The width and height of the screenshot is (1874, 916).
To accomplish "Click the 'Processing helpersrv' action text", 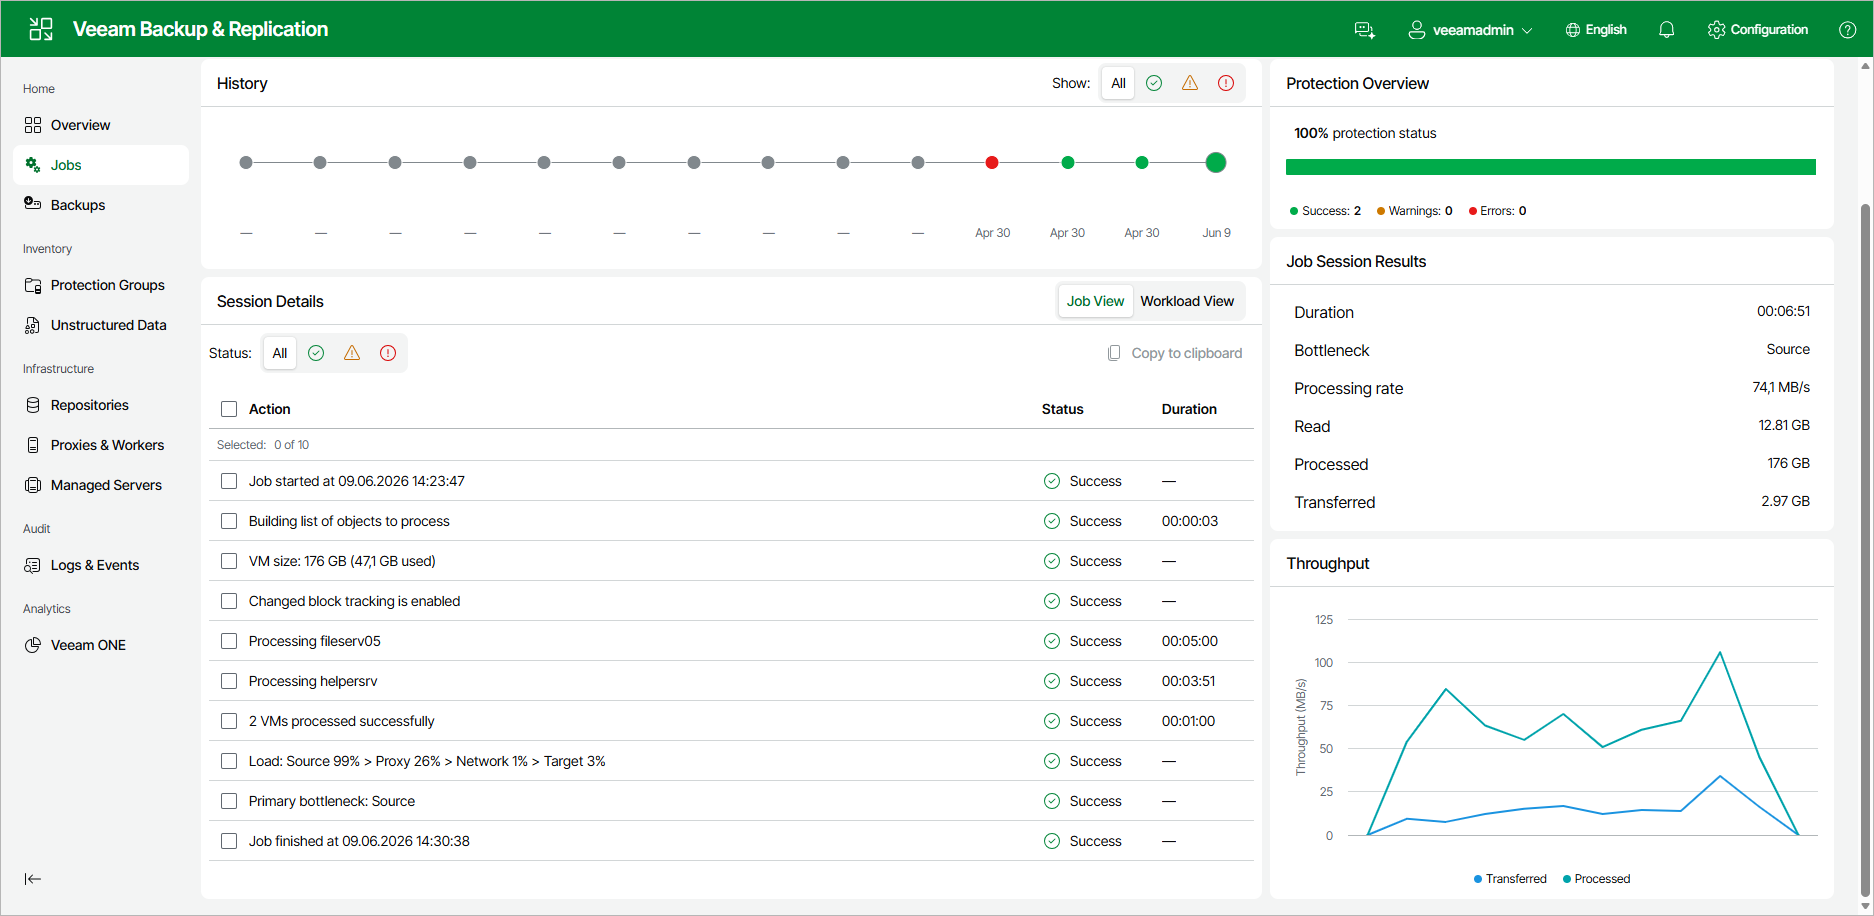I will coord(313,681).
